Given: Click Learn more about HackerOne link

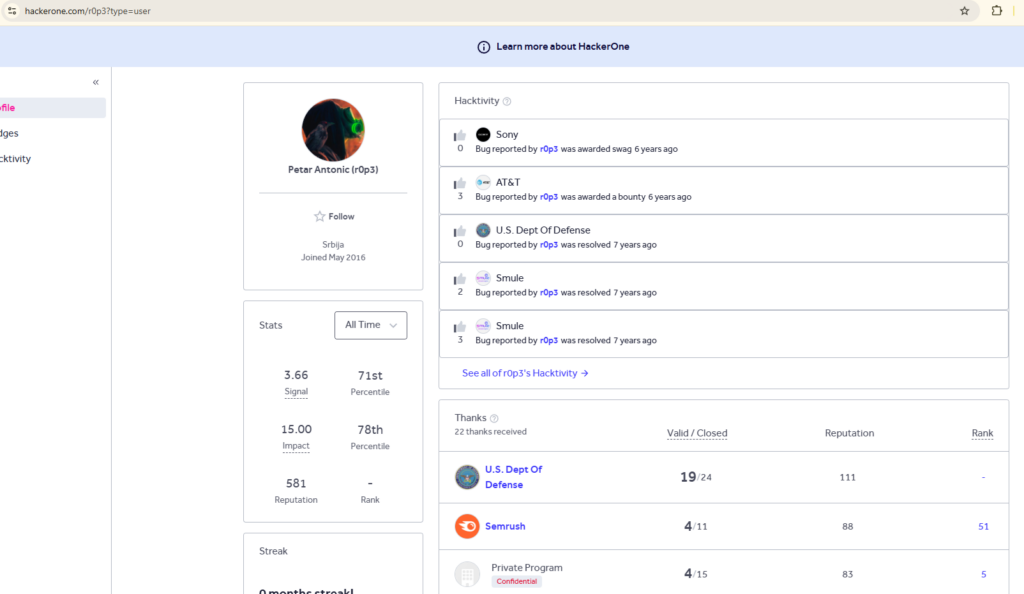Looking at the screenshot, I should click(x=562, y=46).
